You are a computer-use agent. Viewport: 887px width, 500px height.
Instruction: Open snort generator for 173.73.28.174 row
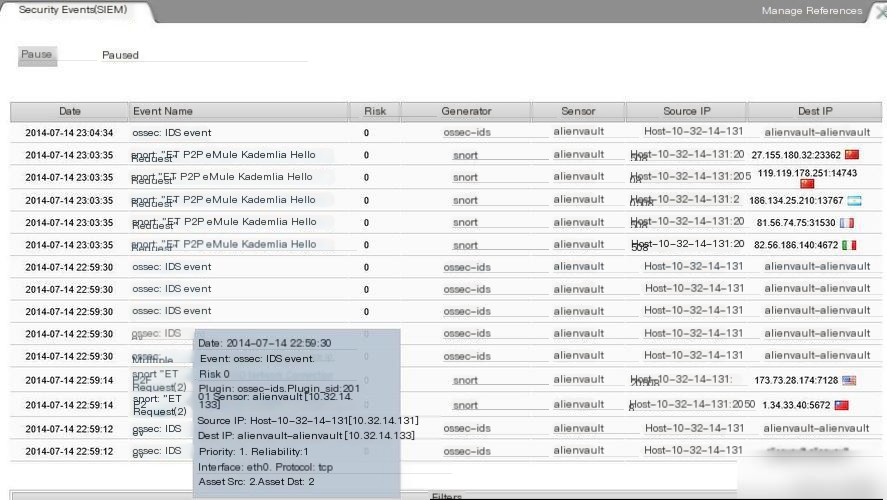[465, 381]
